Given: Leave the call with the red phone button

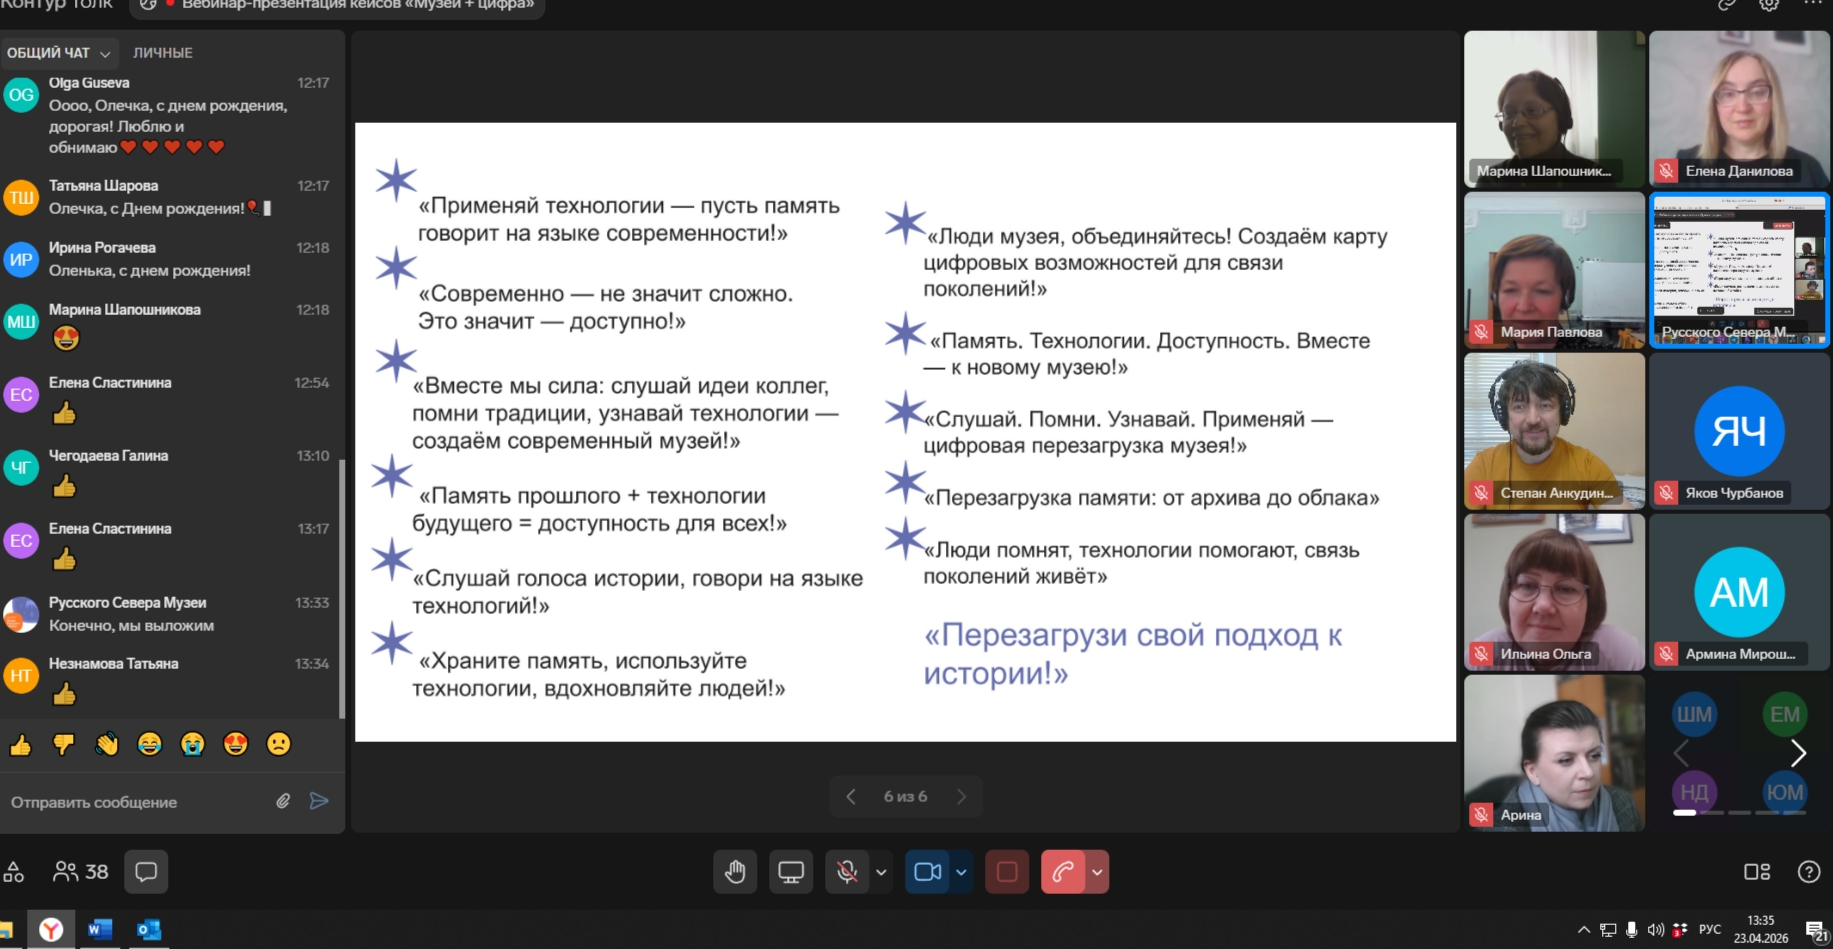Looking at the screenshot, I should pos(1063,872).
